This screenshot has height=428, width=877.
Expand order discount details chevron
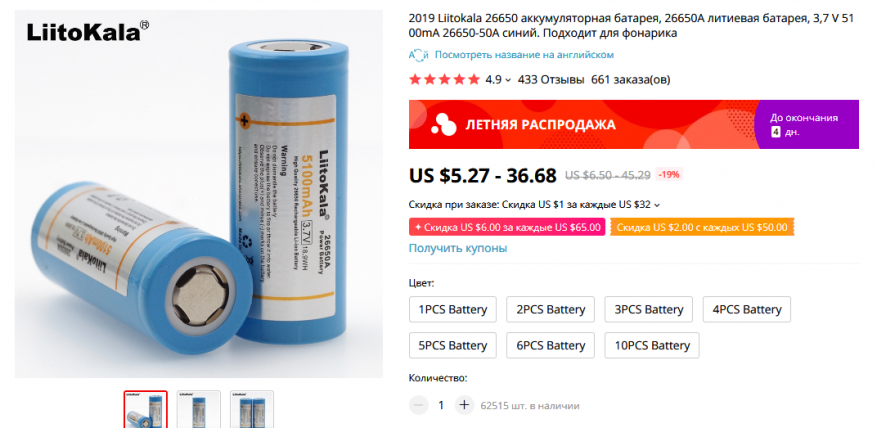point(657,205)
